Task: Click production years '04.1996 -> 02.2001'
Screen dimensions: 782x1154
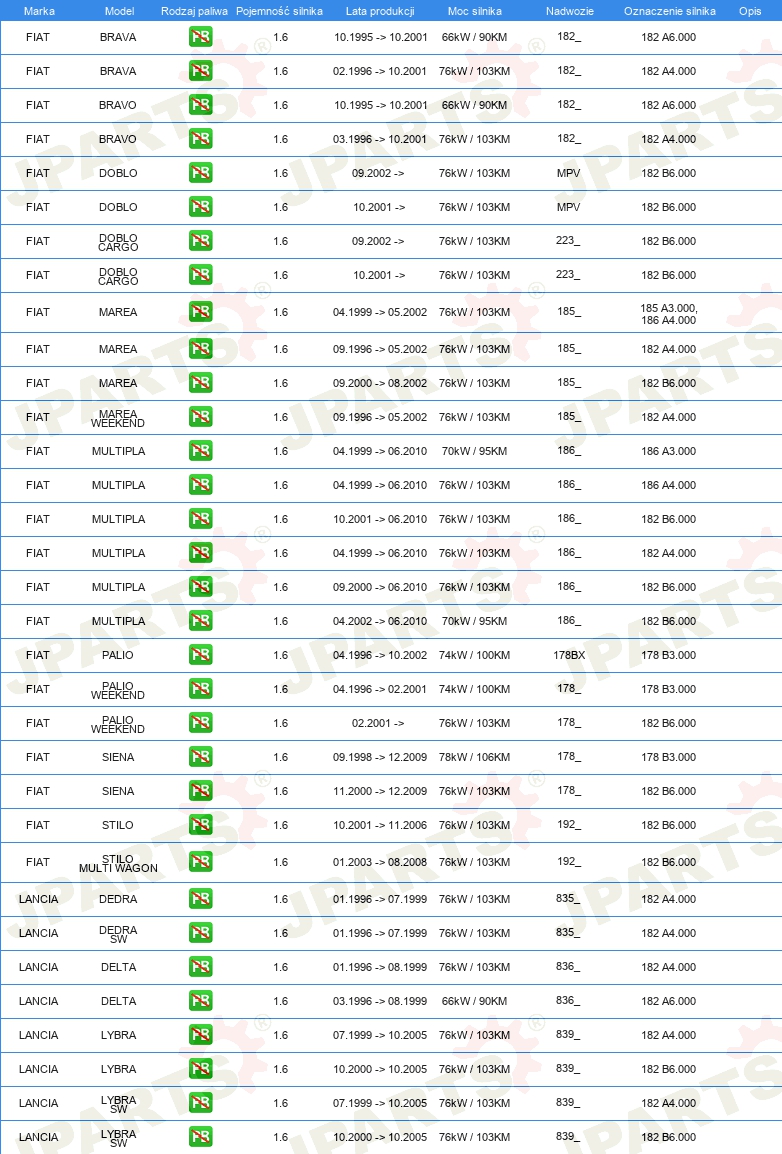Action: [380, 689]
